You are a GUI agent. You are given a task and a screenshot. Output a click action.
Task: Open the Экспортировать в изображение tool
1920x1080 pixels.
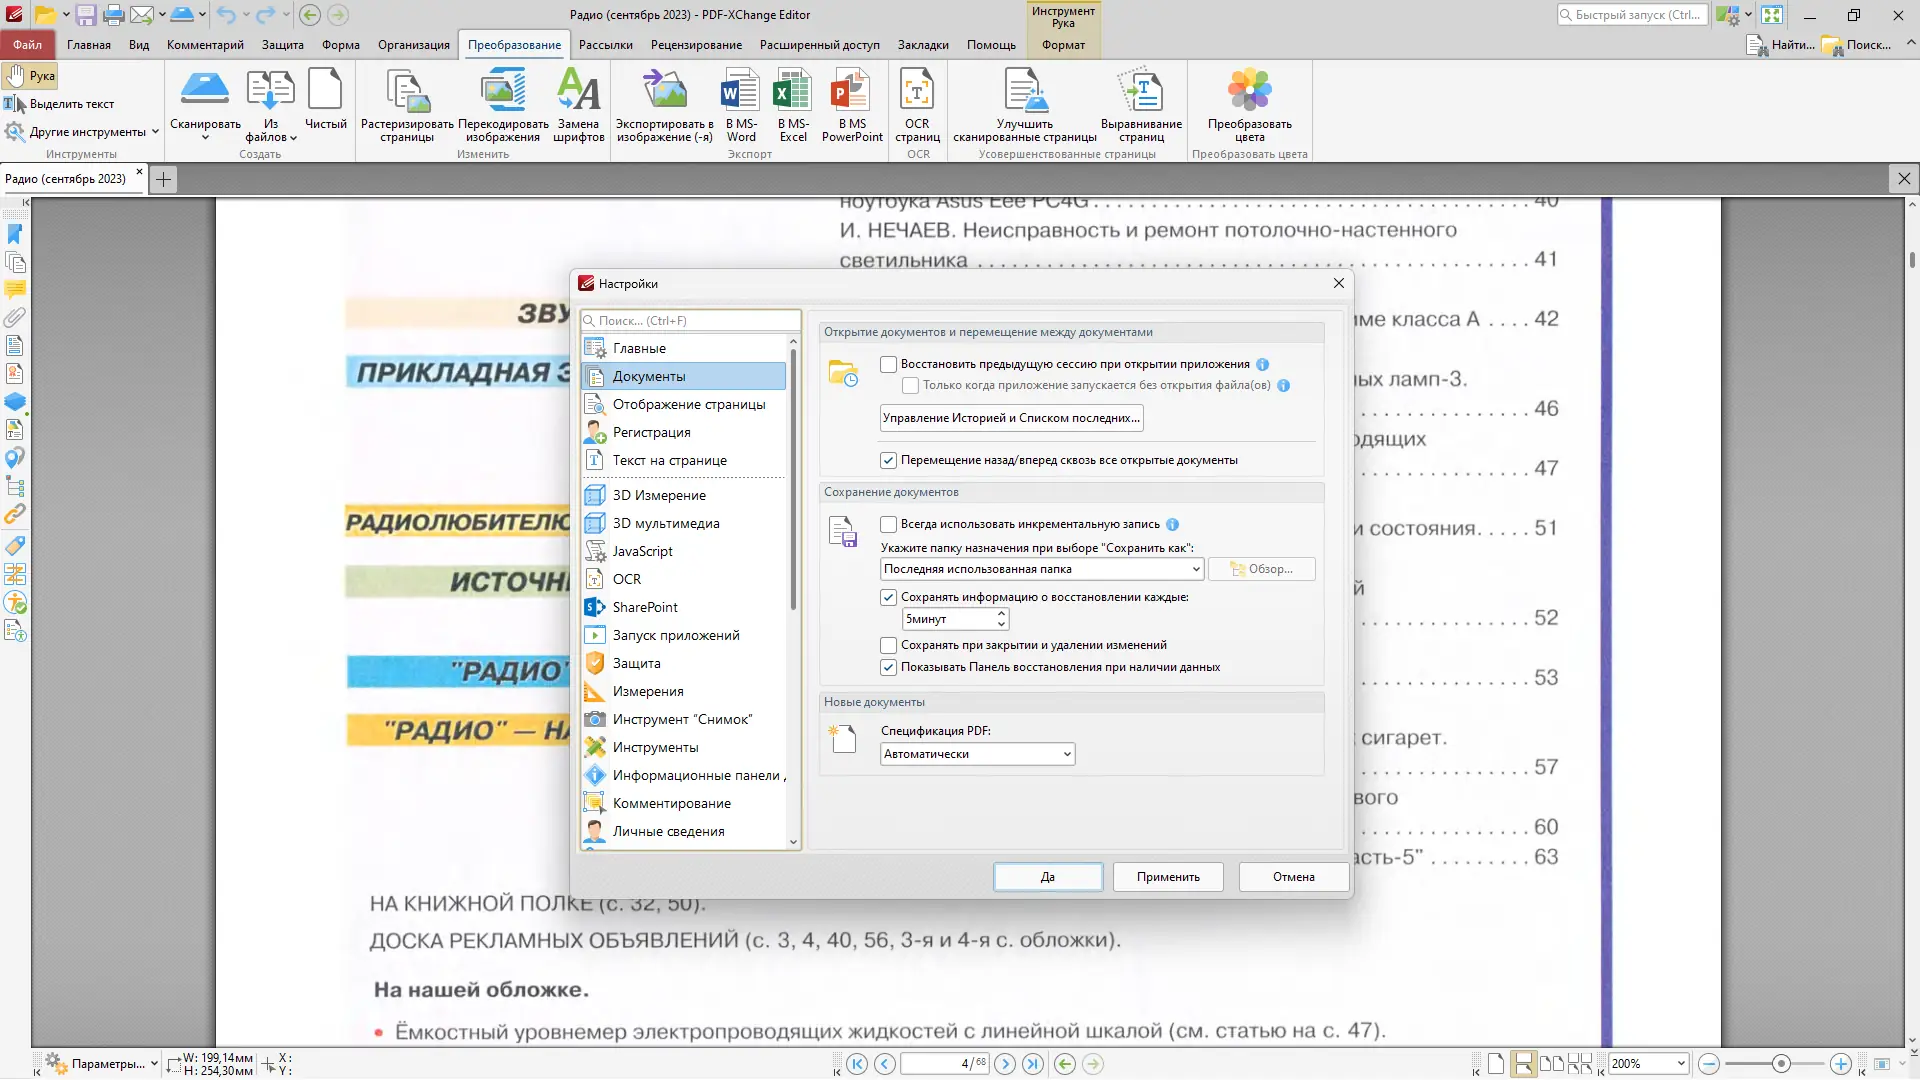666,105
